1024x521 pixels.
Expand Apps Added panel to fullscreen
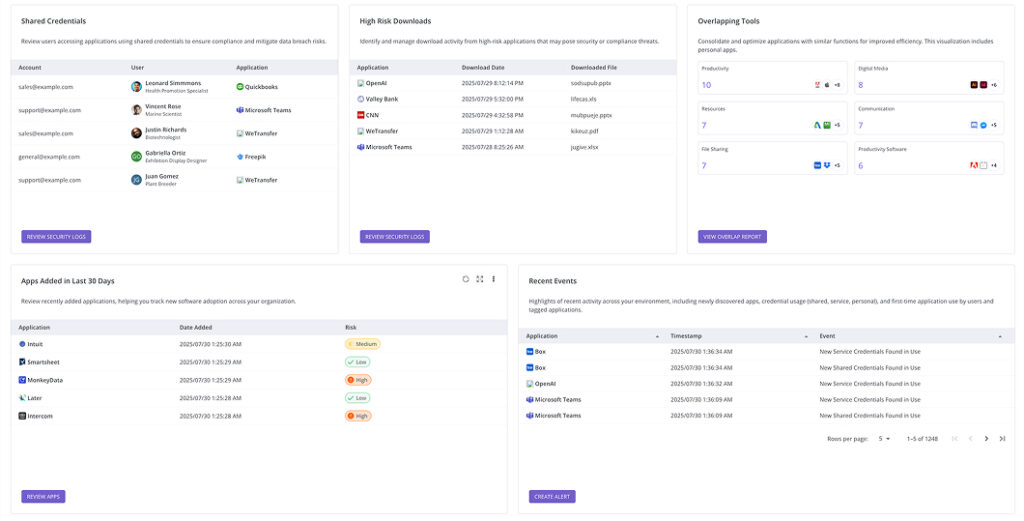pyautogui.click(x=480, y=279)
